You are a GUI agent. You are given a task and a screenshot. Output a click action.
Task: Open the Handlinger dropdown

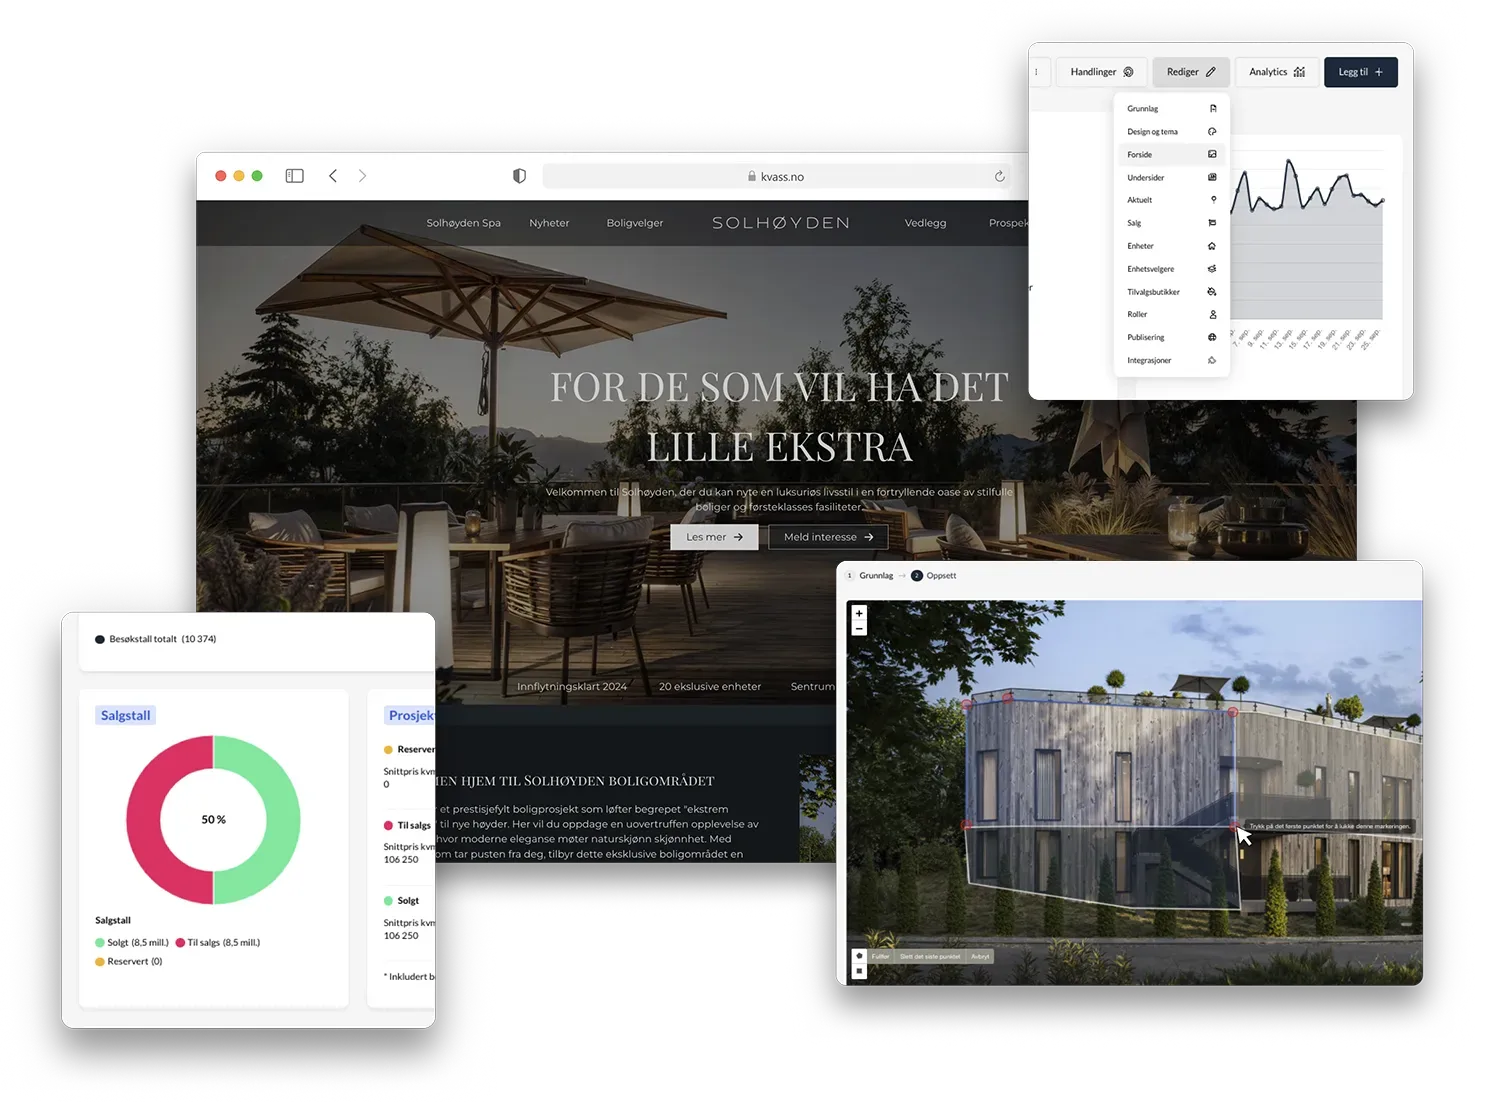pos(1101,72)
